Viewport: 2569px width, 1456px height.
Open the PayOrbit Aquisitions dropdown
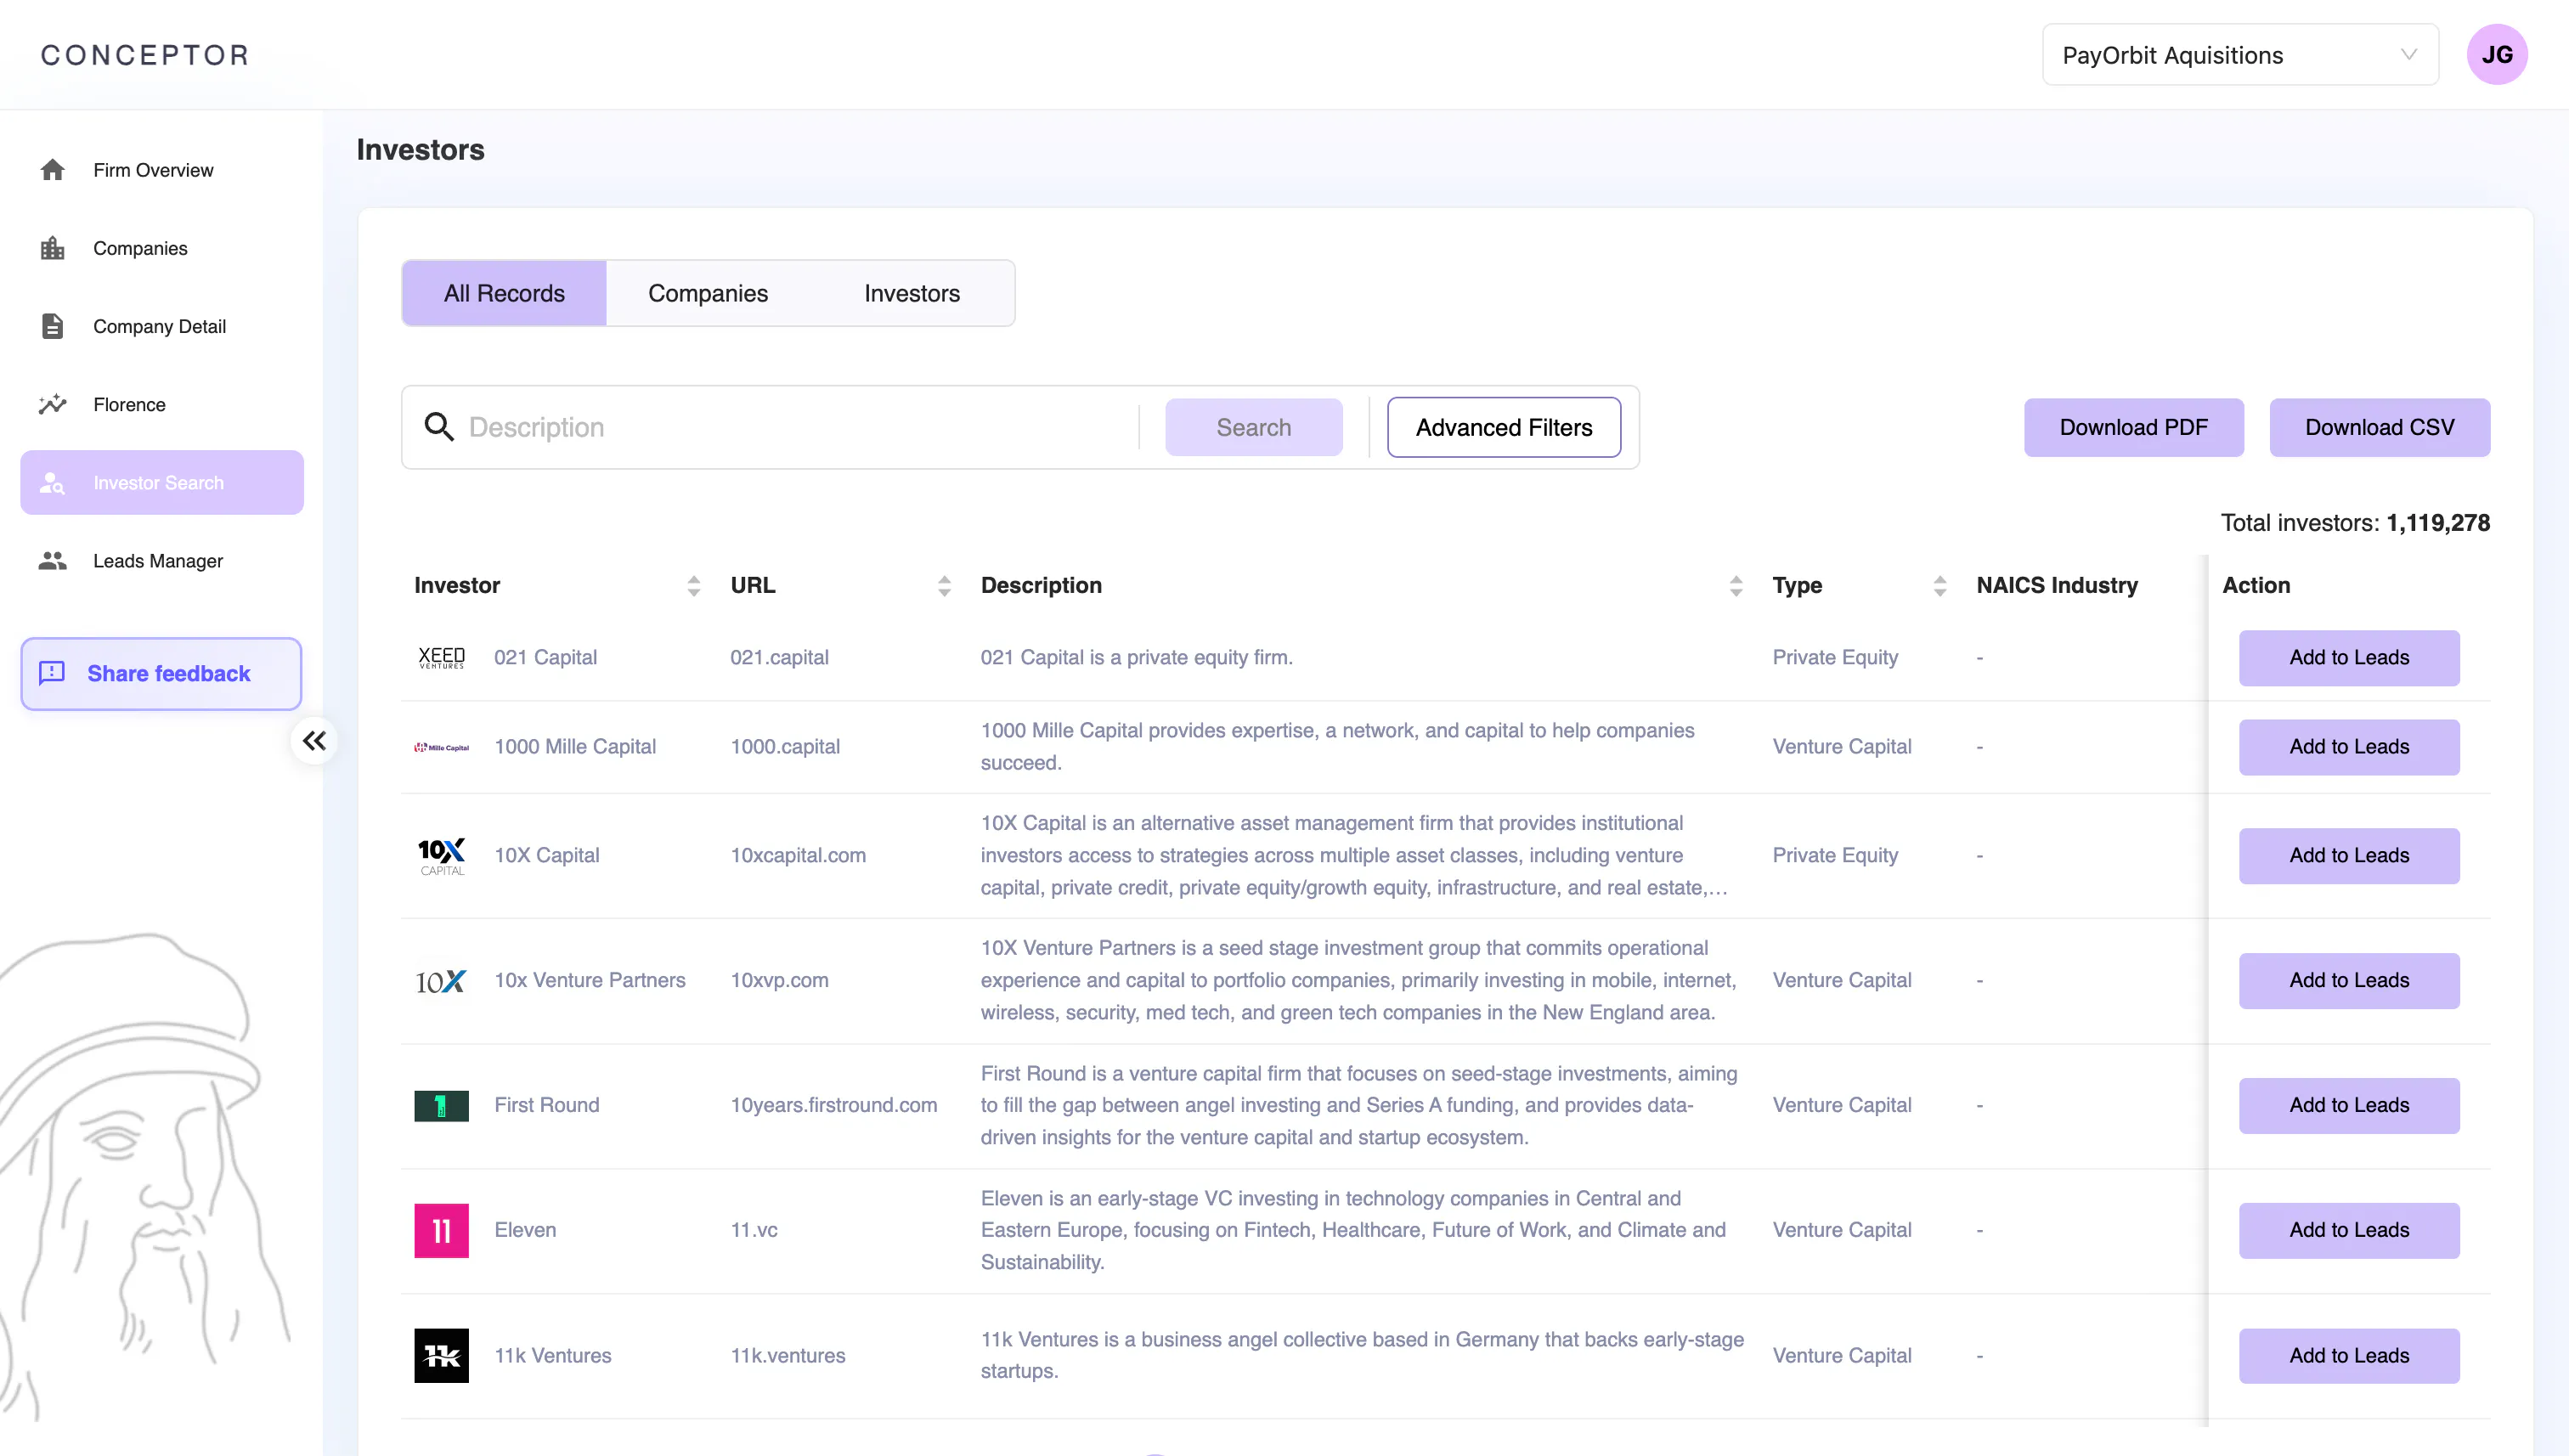click(x=2240, y=55)
